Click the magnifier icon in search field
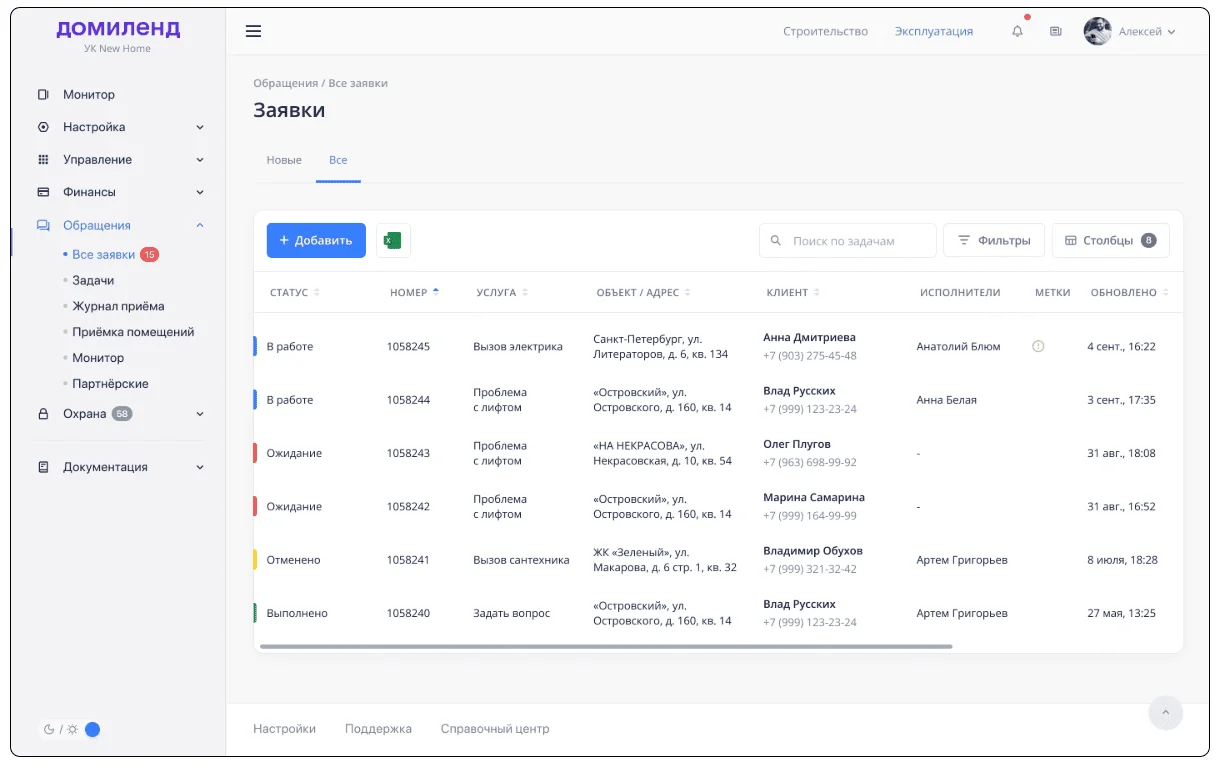The image size is (1221, 768). coord(776,241)
